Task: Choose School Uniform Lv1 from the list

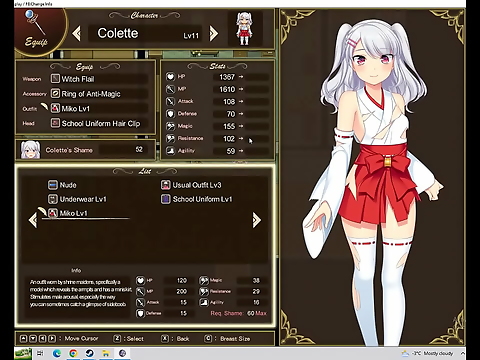Action: (x=197, y=199)
